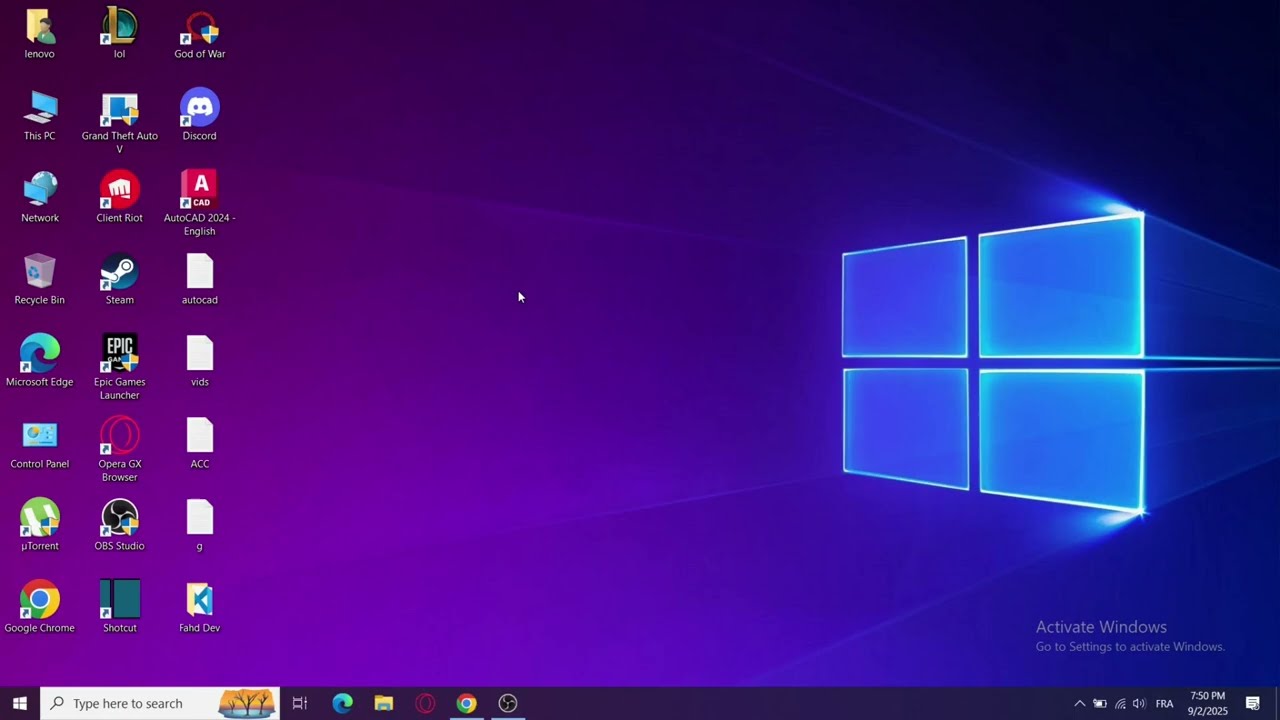Screen dimensions: 1280x720
Task: Open Task View on the taskbar
Action: 300,703
